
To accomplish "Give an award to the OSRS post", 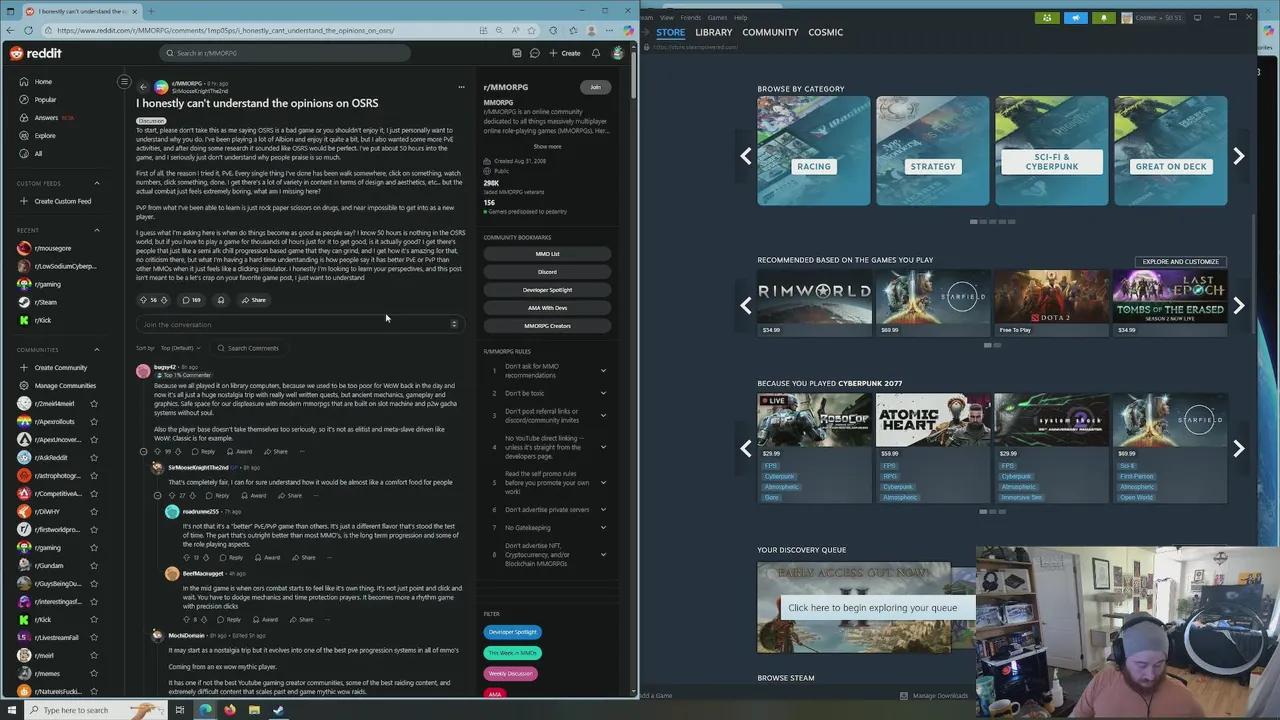I will pos(221,300).
